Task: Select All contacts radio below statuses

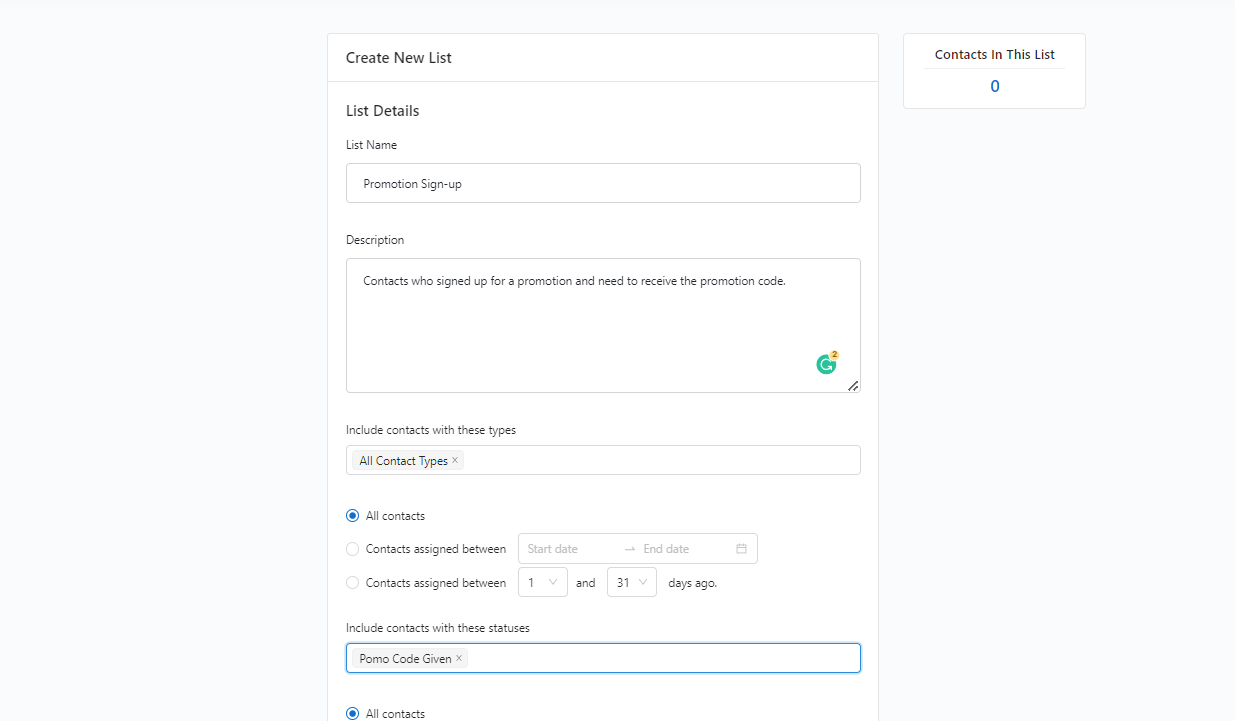Action: [x=352, y=714]
